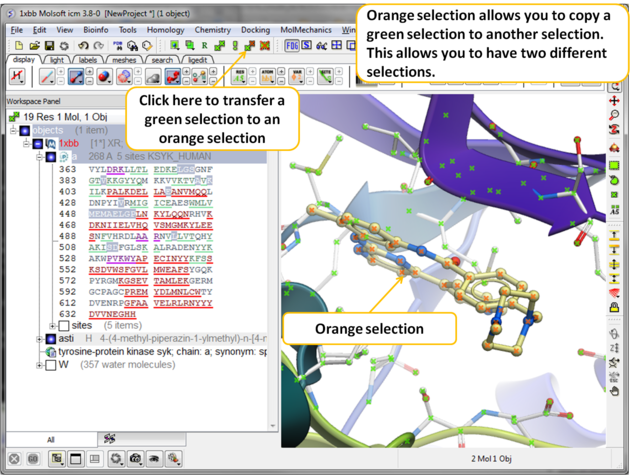Click the All tab below the workspace
This screenshot has height=475, width=630.
click(x=49, y=439)
